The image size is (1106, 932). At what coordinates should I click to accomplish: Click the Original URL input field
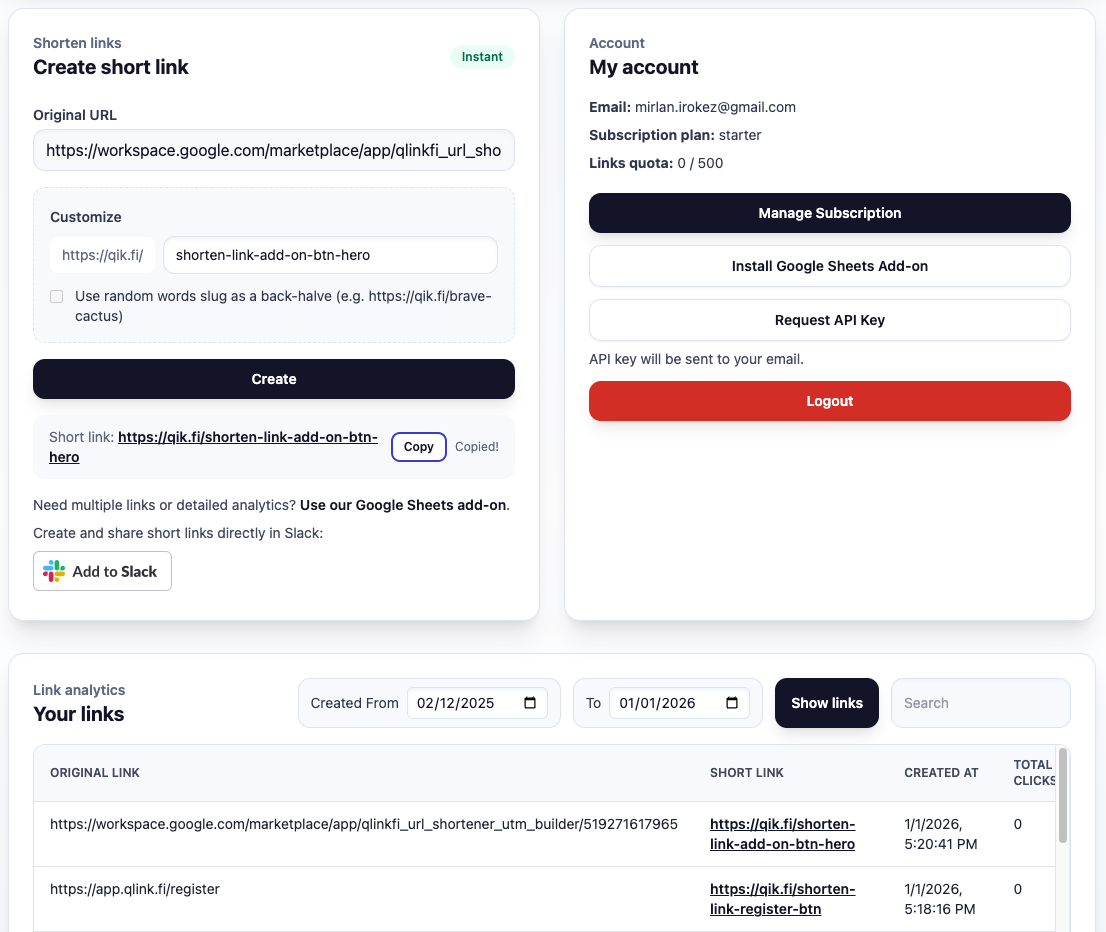click(x=274, y=150)
